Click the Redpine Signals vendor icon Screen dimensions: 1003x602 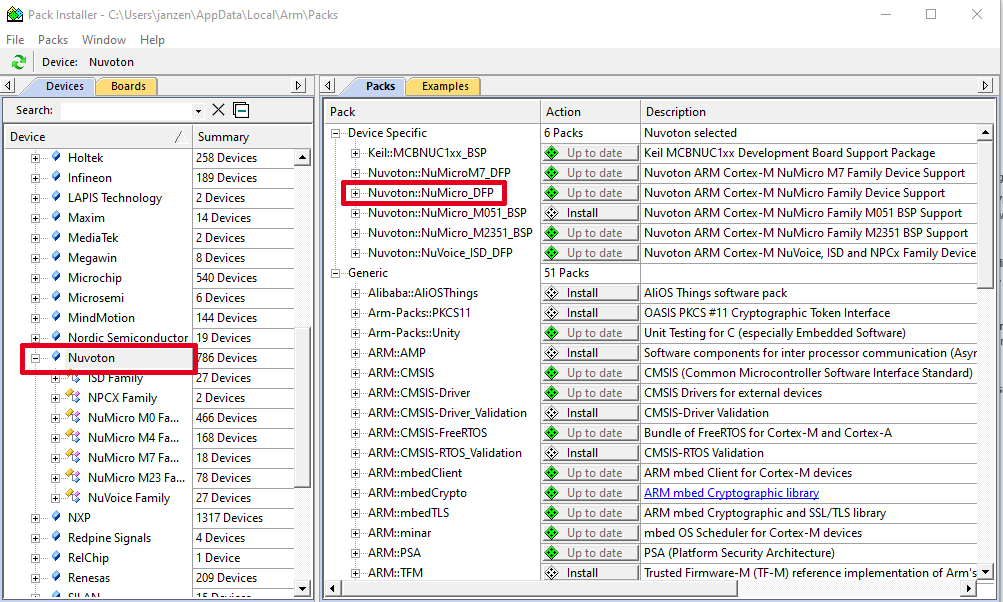[x=56, y=537]
